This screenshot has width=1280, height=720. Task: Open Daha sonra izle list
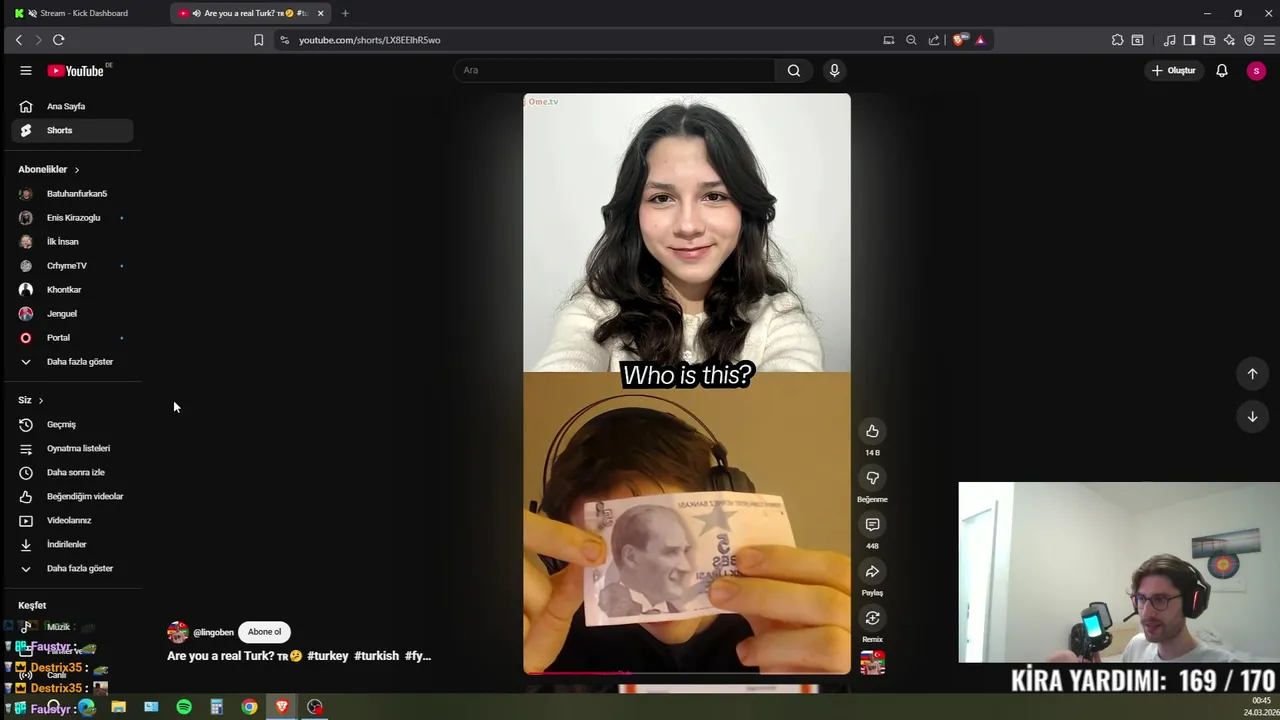point(72,473)
